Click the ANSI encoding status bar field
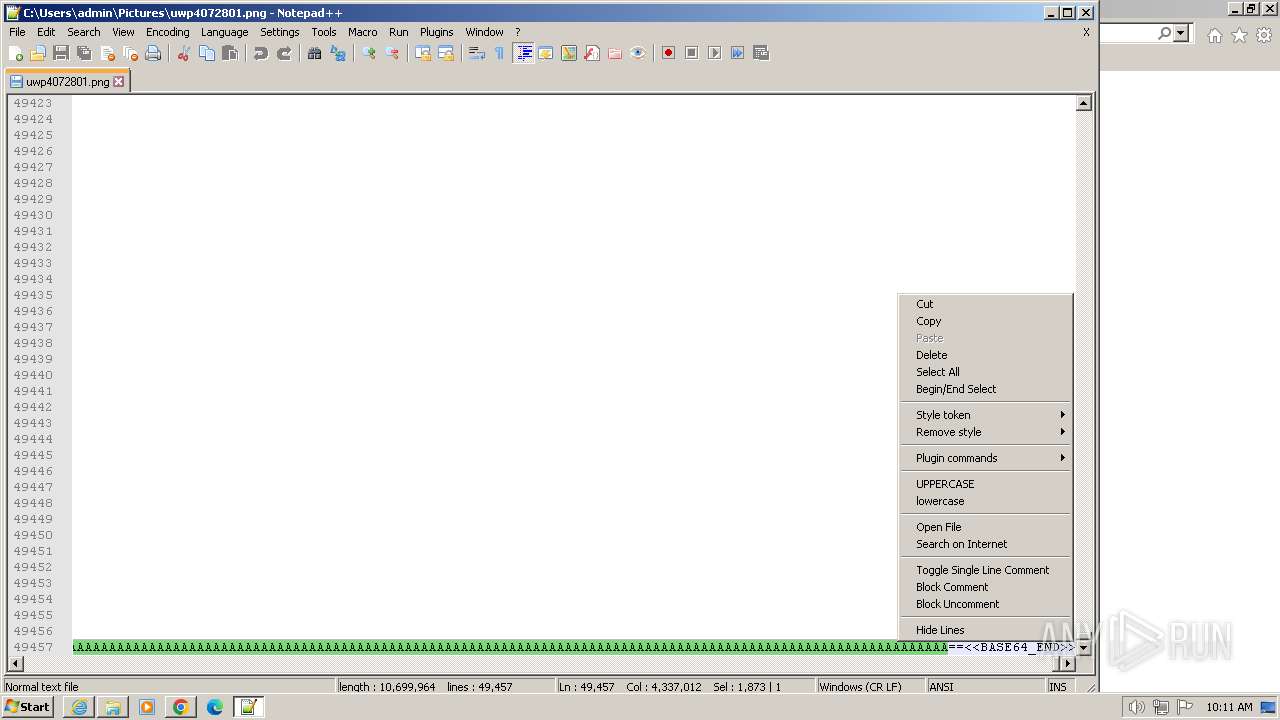Screen dimensions: 1280x720 pos(985,687)
